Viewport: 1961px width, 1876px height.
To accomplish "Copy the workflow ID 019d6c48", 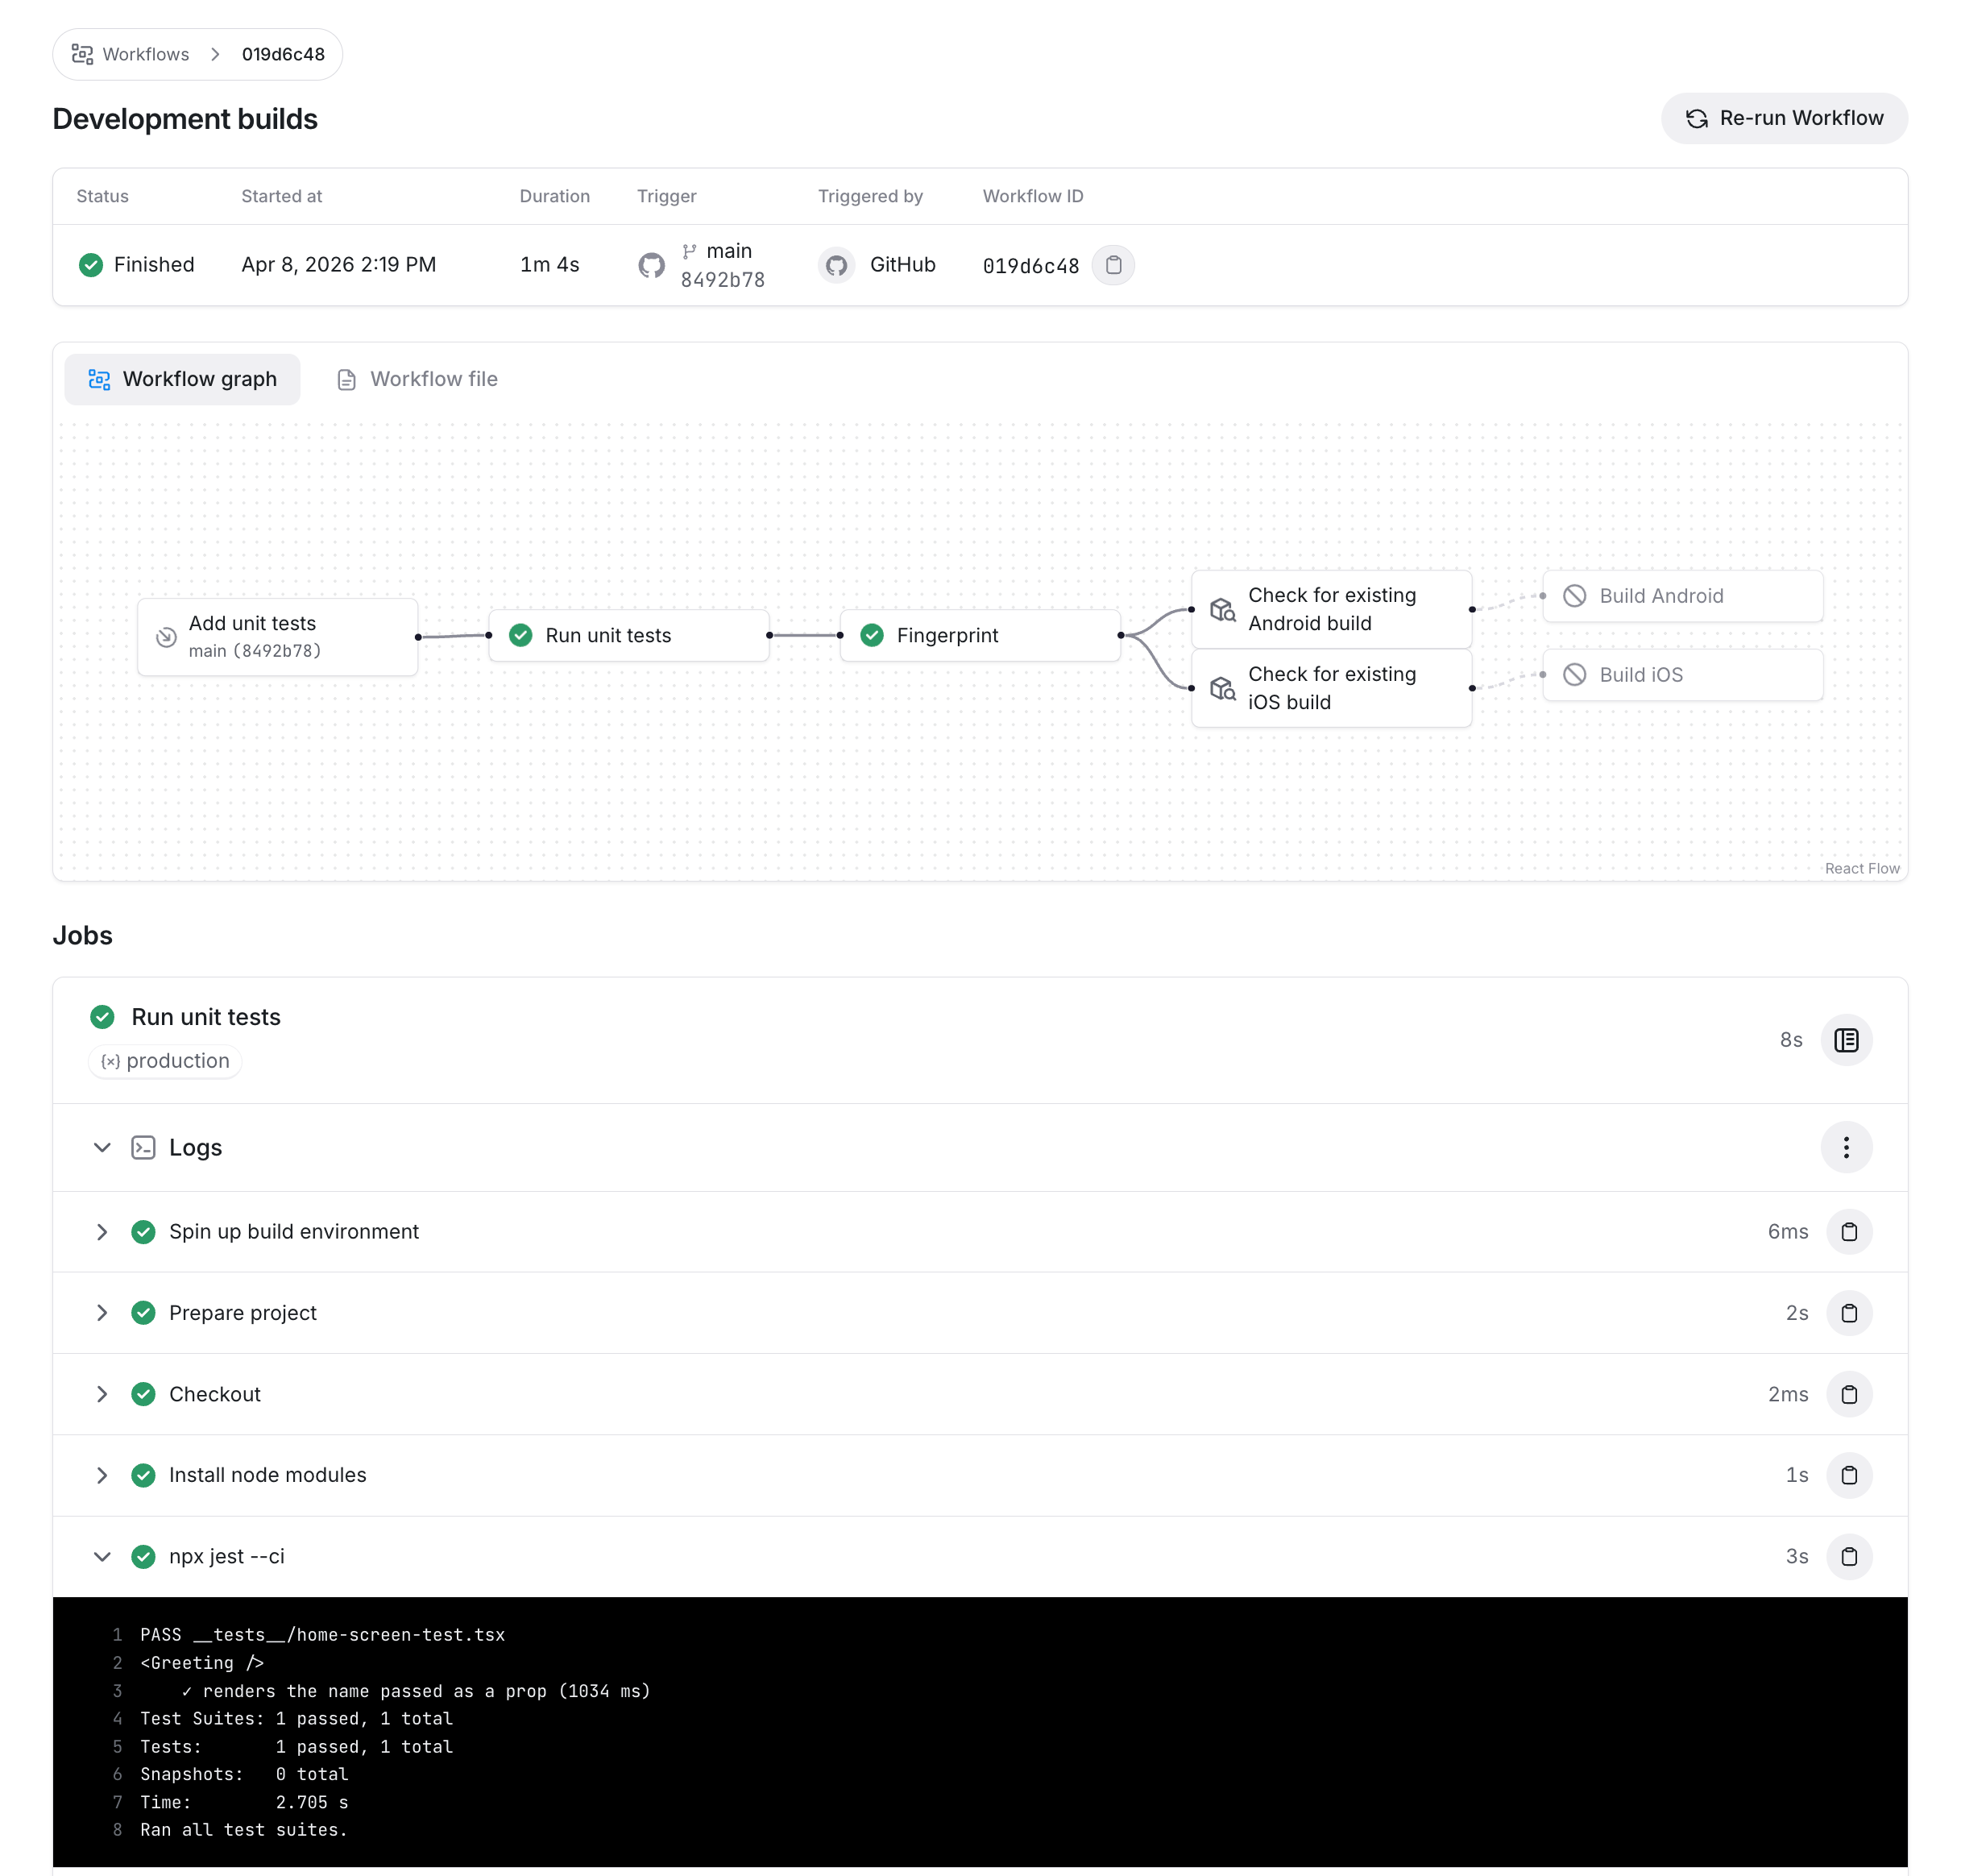I will 1112,265.
